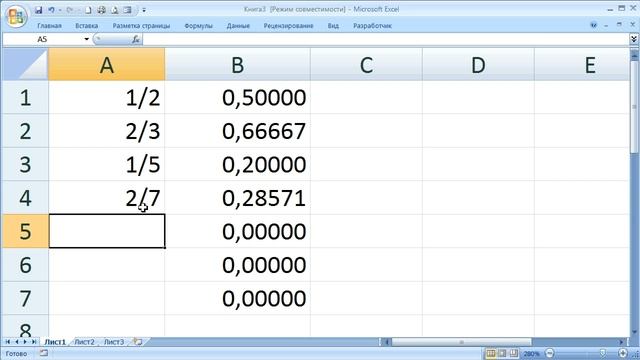
Task: Open the Данные ribbon tab
Action: [238, 26]
